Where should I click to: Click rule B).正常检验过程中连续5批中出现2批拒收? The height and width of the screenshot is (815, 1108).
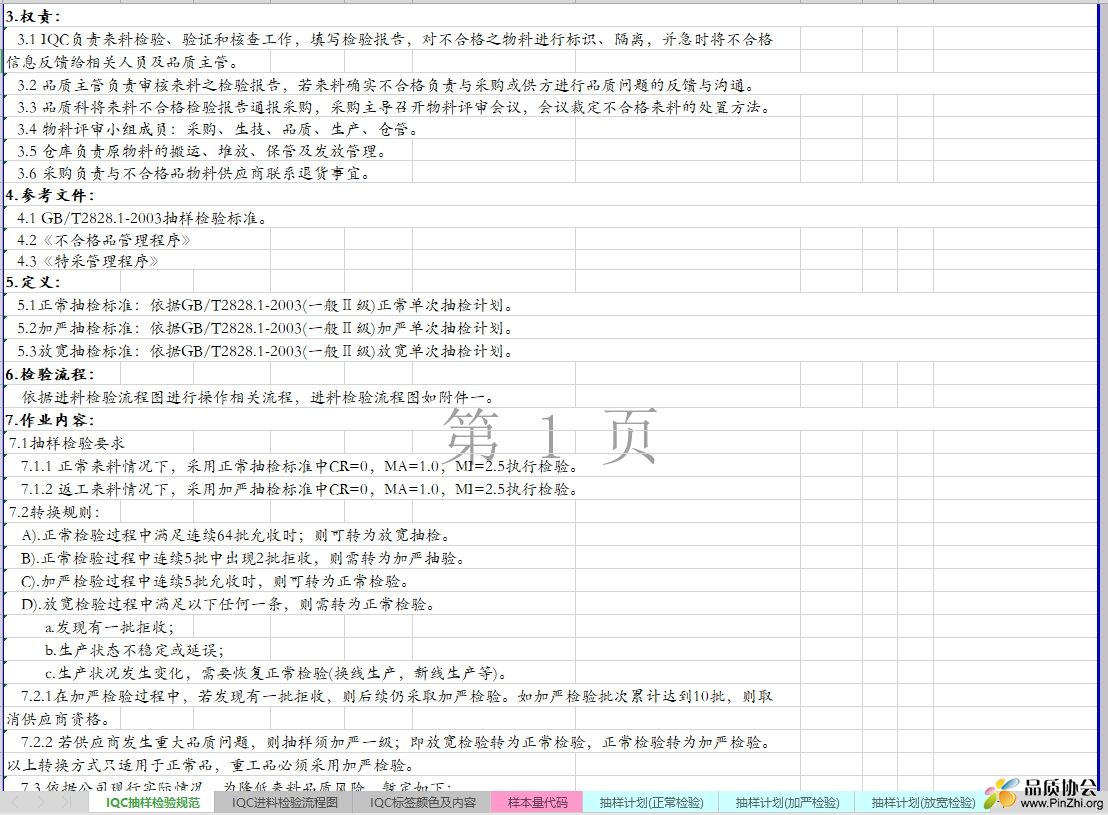click(244, 558)
